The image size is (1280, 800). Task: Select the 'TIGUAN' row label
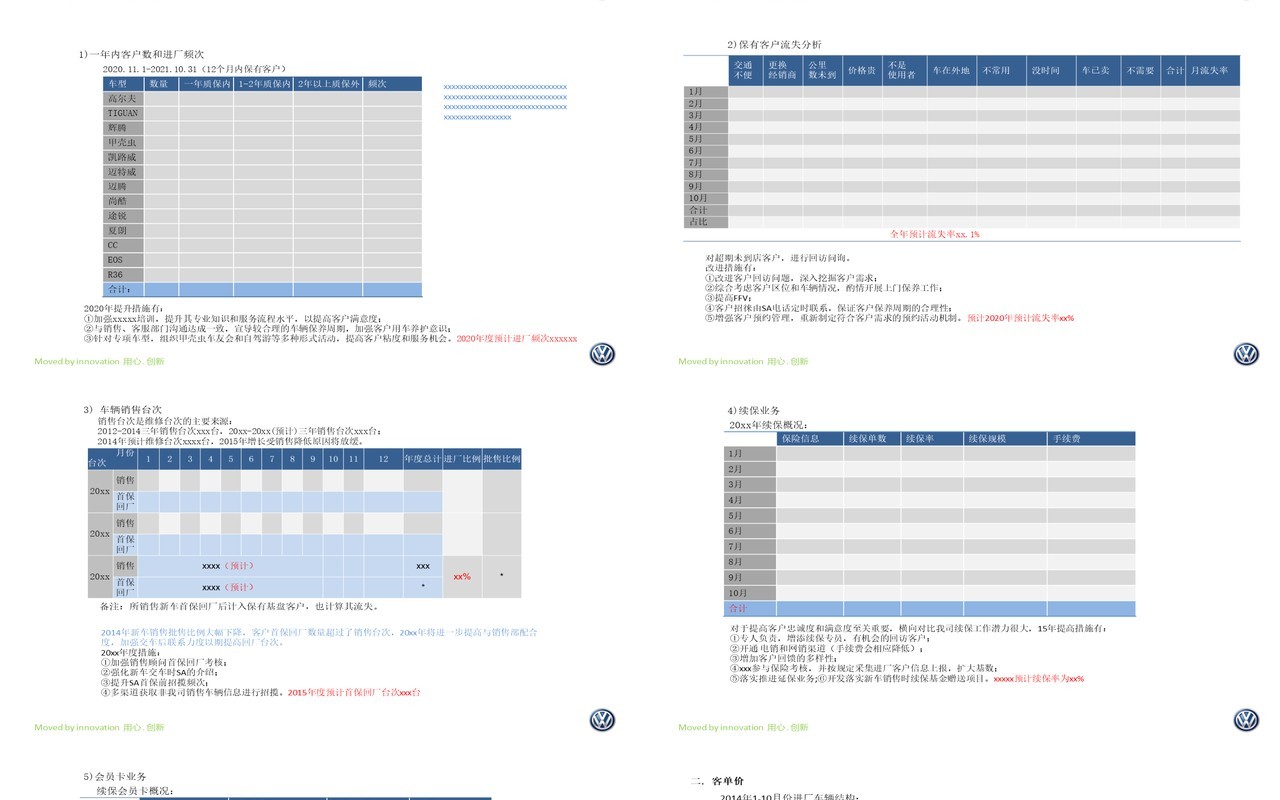125,113
